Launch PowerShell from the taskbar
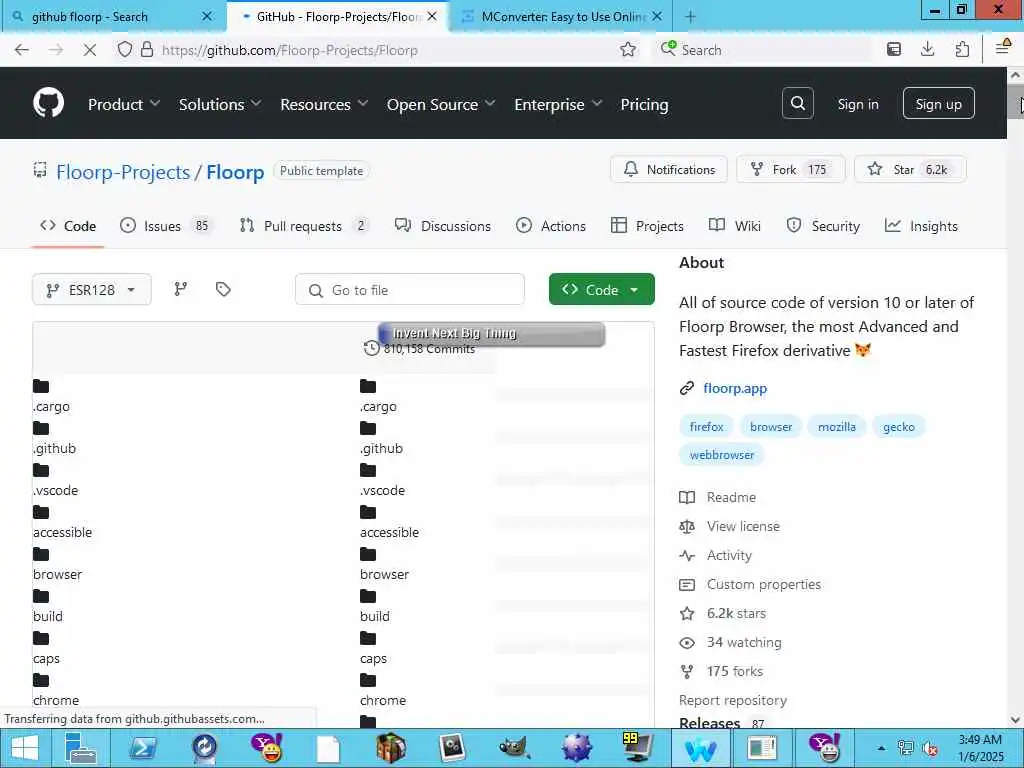Viewport: 1024px width, 768px height. [x=143, y=748]
